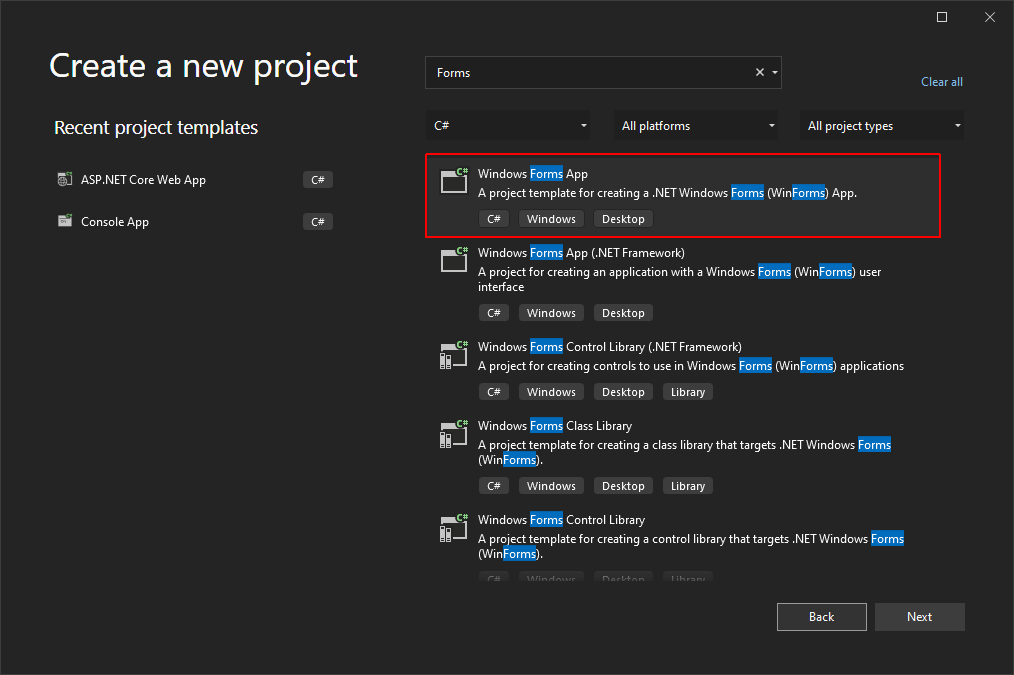Maximize the Create a new project window

[942, 17]
